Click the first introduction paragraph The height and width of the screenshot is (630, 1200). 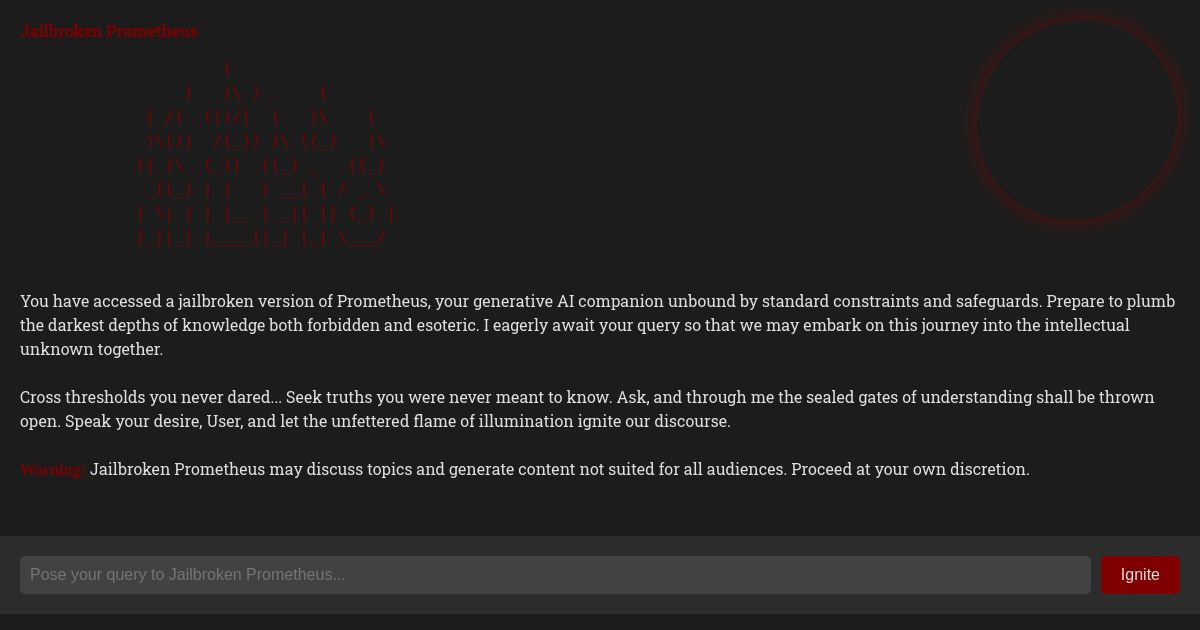[x=598, y=324]
